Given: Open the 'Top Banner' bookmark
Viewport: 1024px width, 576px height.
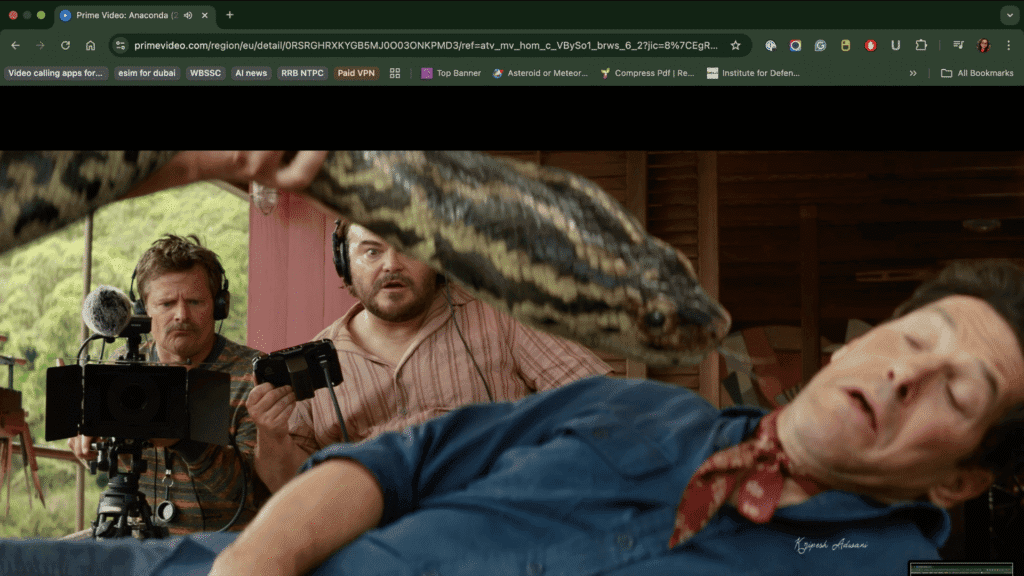Looking at the screenshot, I should [x=451, y=73].
